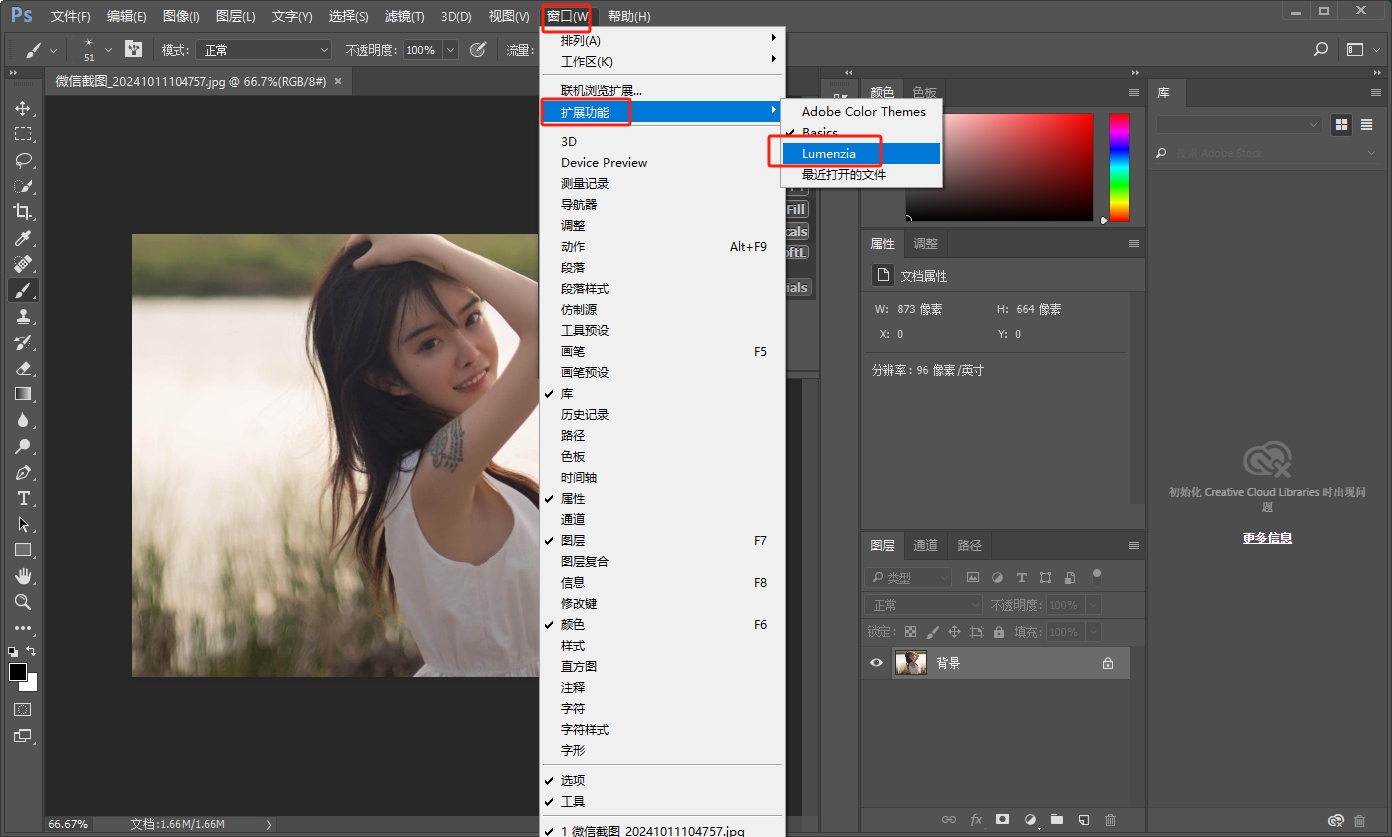The height and width of the screenshot is (837, 1392).
Task: Select the Clone Stamp tool
Action: 23,316
